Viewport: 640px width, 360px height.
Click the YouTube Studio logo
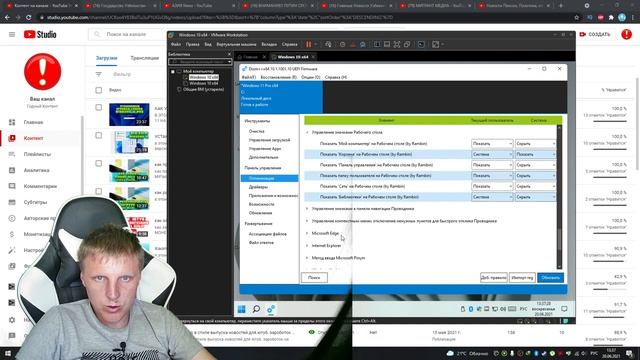point(40,35)
